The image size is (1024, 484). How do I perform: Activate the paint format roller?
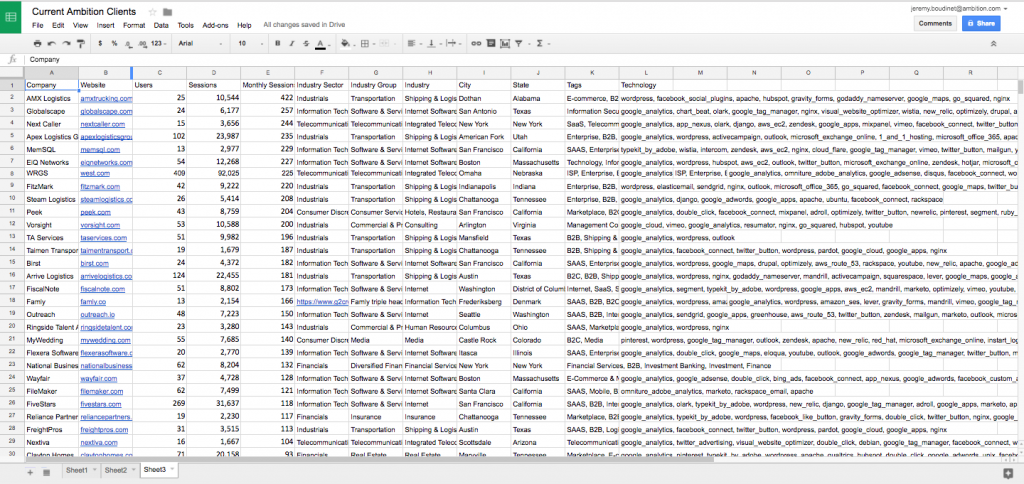point(81,44)
